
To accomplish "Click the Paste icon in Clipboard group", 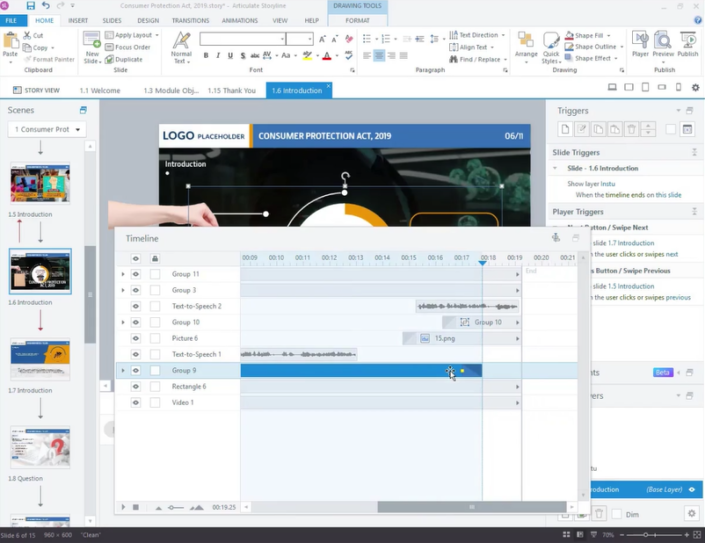I will click(x=11, y=44).
